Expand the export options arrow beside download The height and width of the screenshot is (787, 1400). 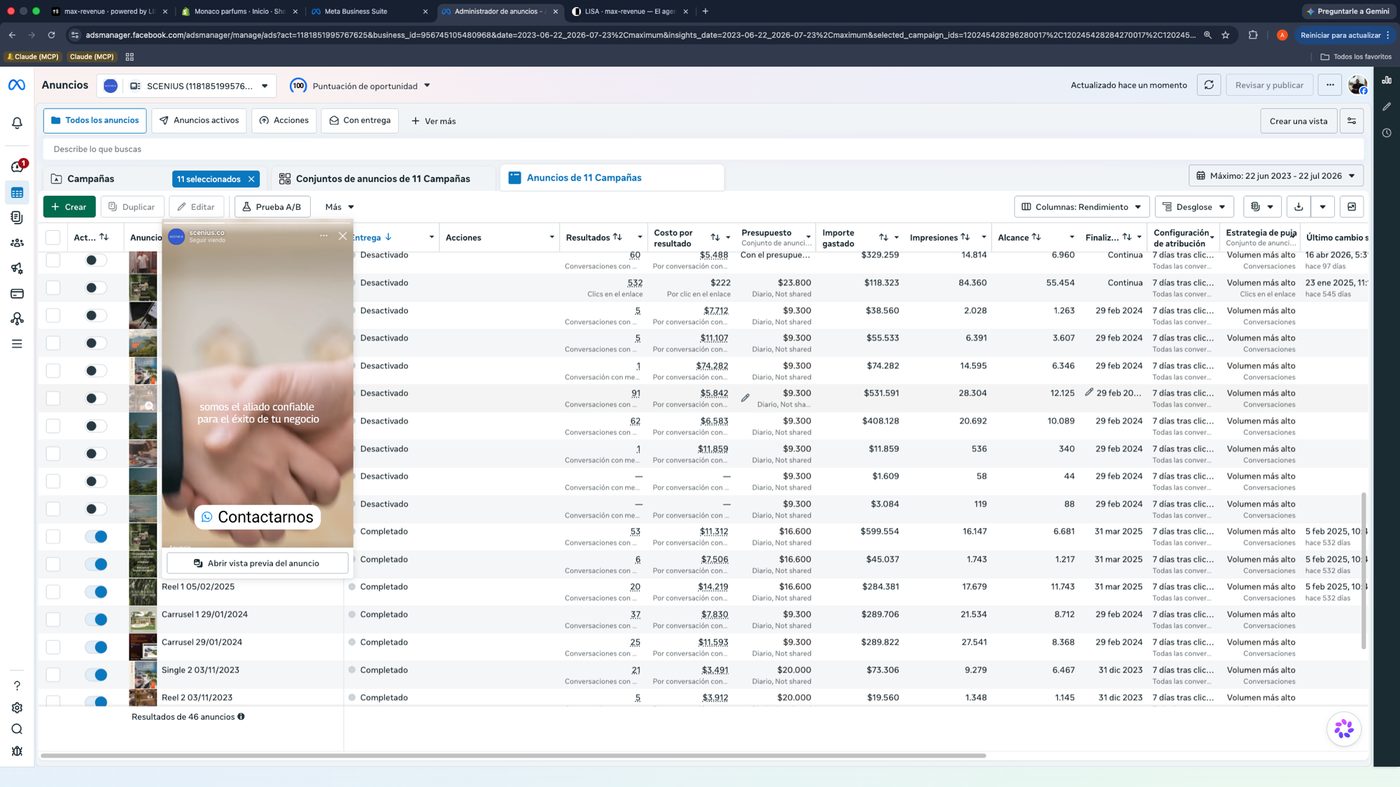coord(1323,207)
